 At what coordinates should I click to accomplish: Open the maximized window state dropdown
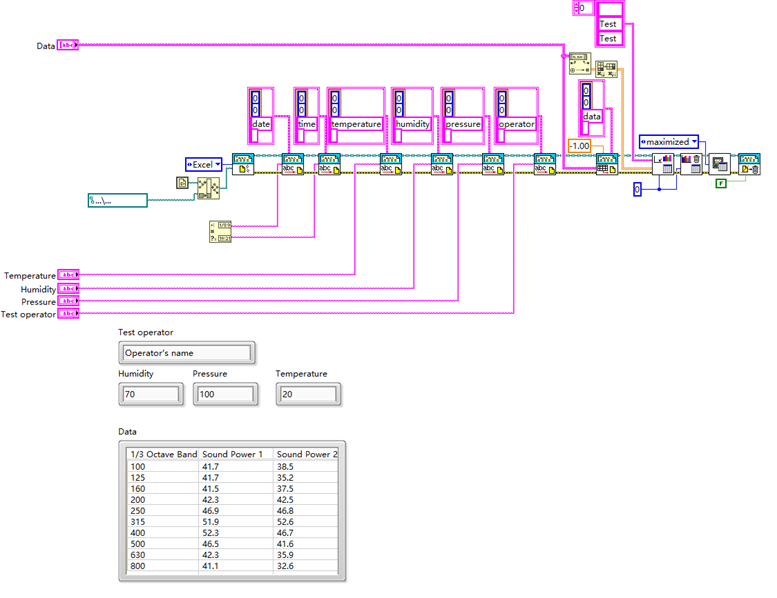pos(668,142)
